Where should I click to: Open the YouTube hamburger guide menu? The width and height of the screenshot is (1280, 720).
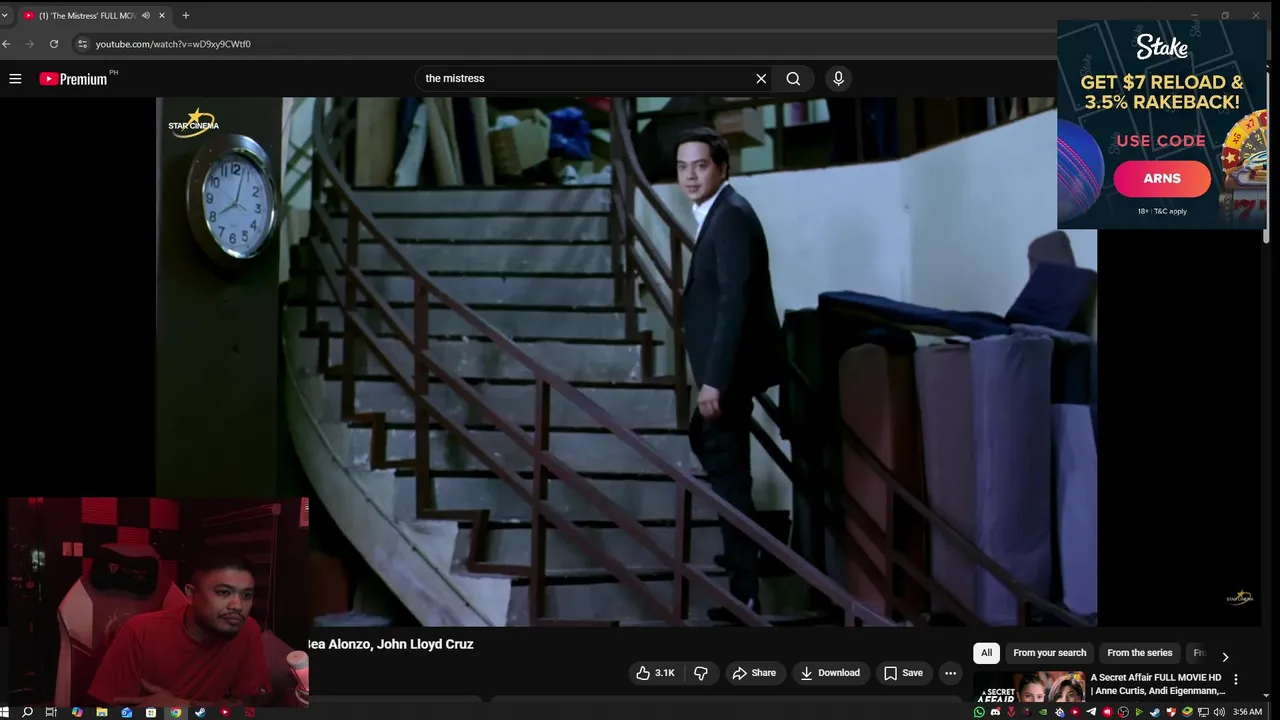[15, 78]
